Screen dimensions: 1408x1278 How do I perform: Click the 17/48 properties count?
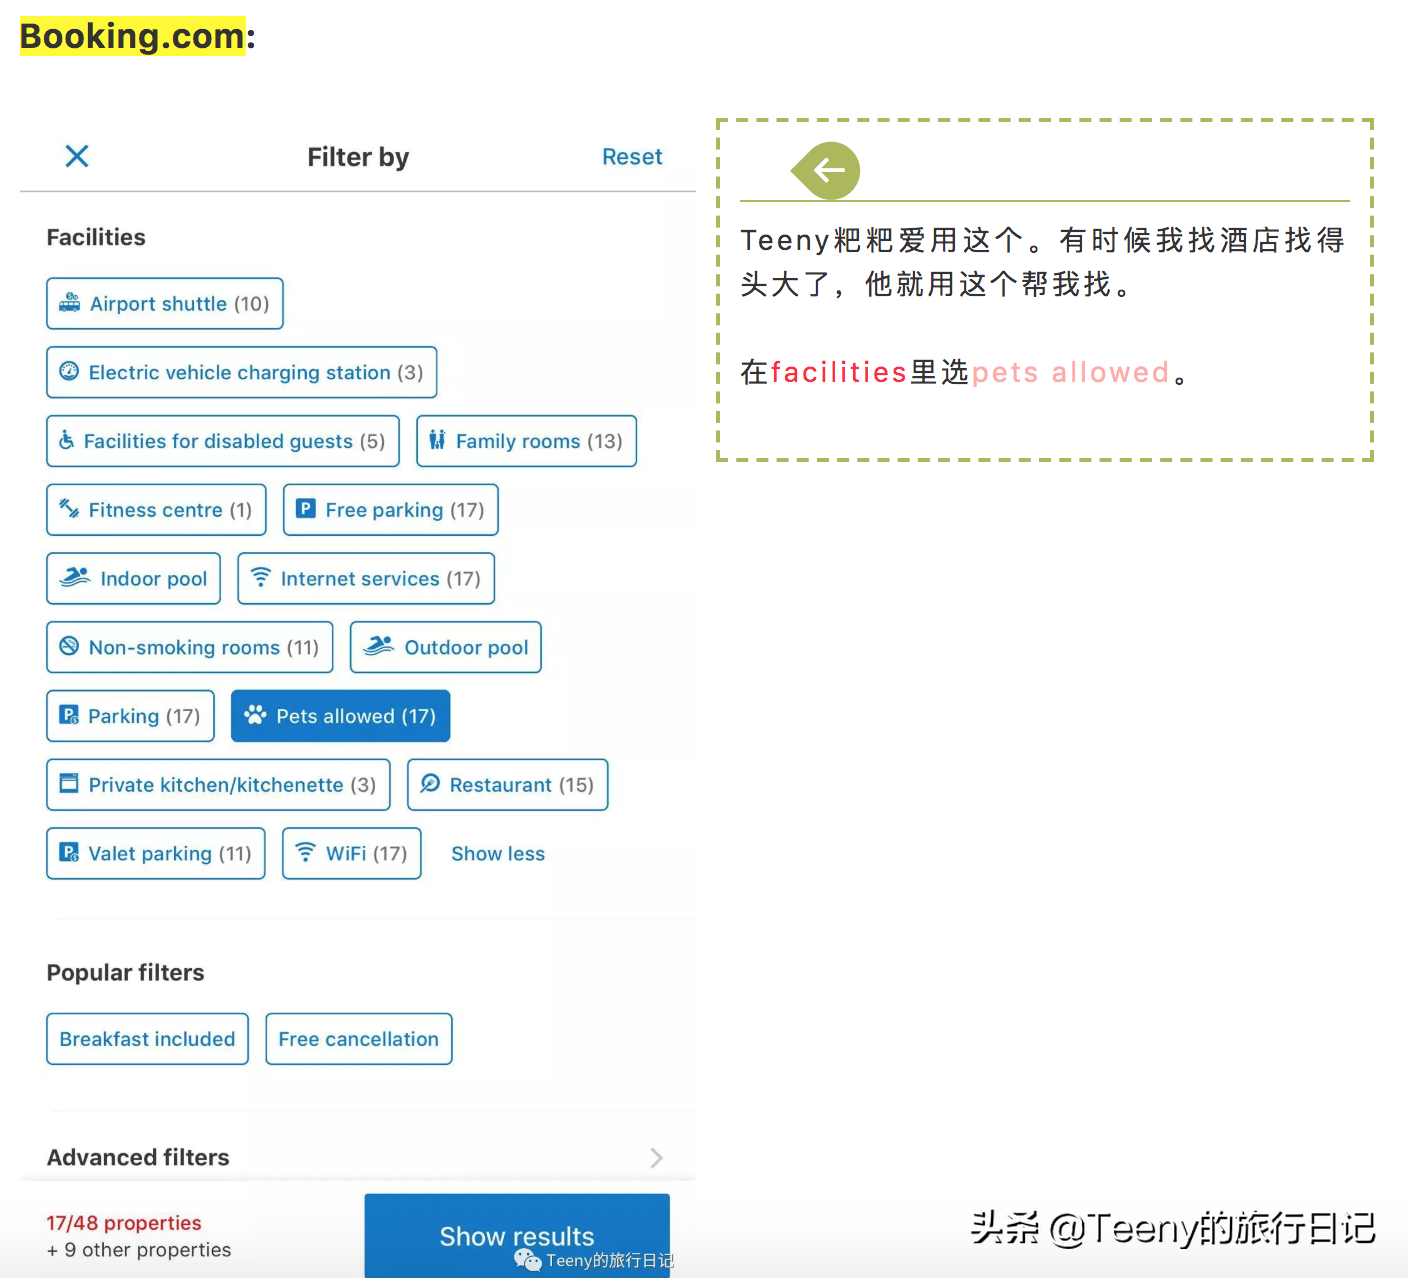124,1223
